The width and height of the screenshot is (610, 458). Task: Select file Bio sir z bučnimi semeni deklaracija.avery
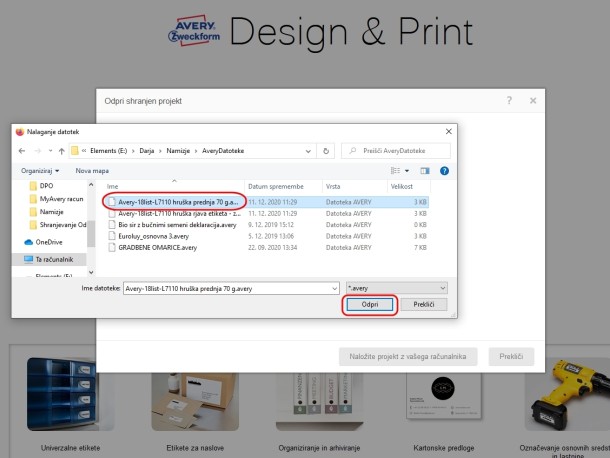[267, 225]
